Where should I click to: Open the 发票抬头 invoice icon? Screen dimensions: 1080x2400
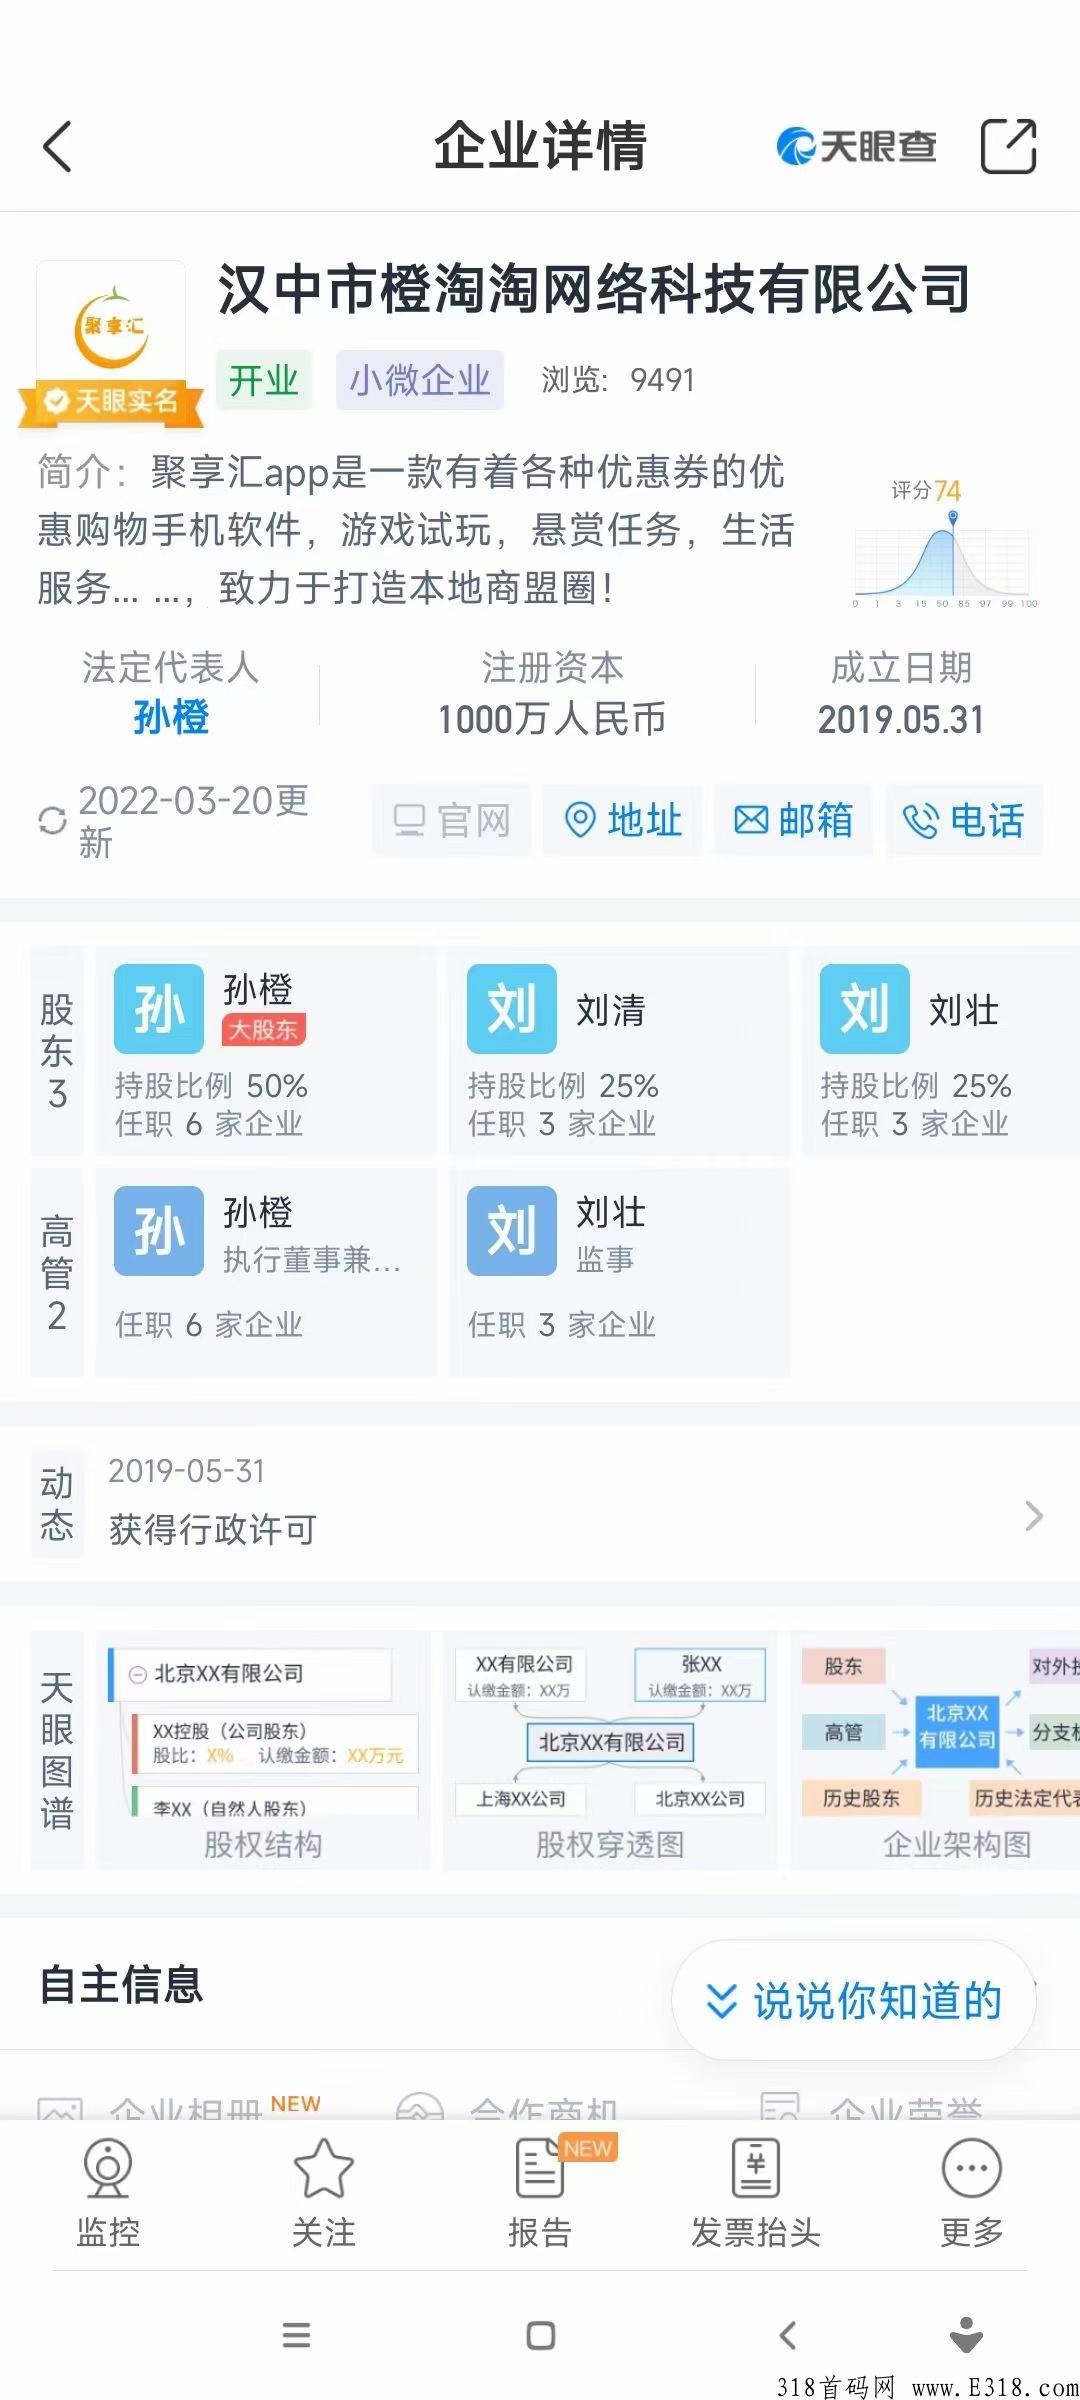(x=756, y=2194)
